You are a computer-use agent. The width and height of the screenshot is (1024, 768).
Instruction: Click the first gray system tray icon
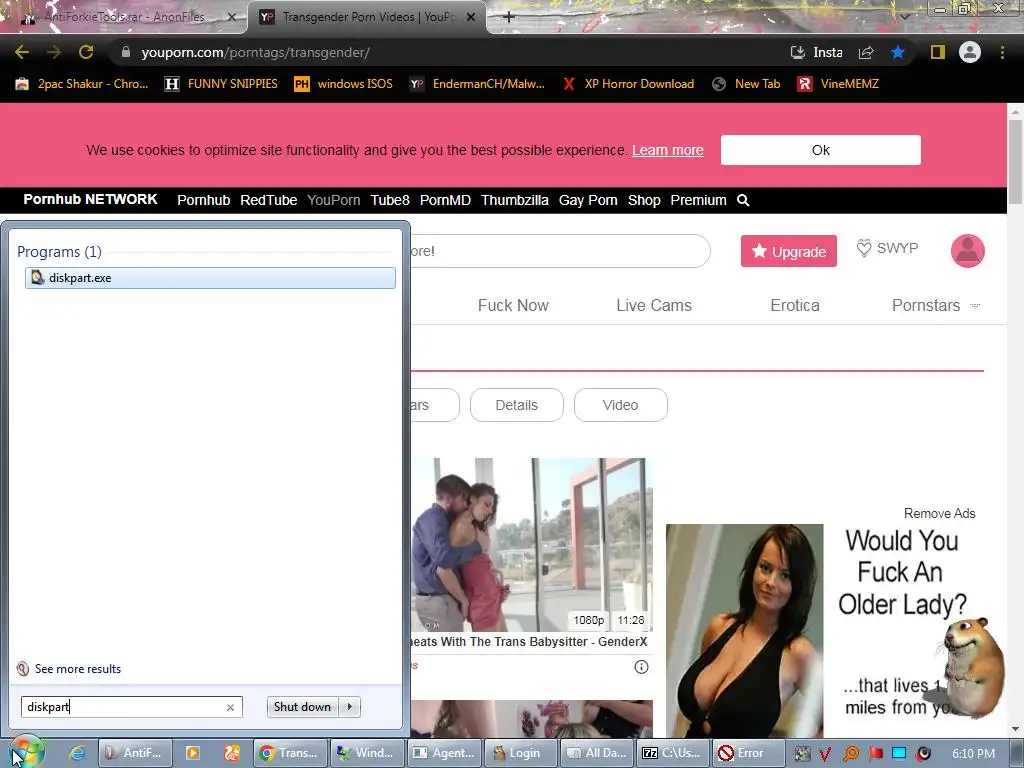click(802, 754)
